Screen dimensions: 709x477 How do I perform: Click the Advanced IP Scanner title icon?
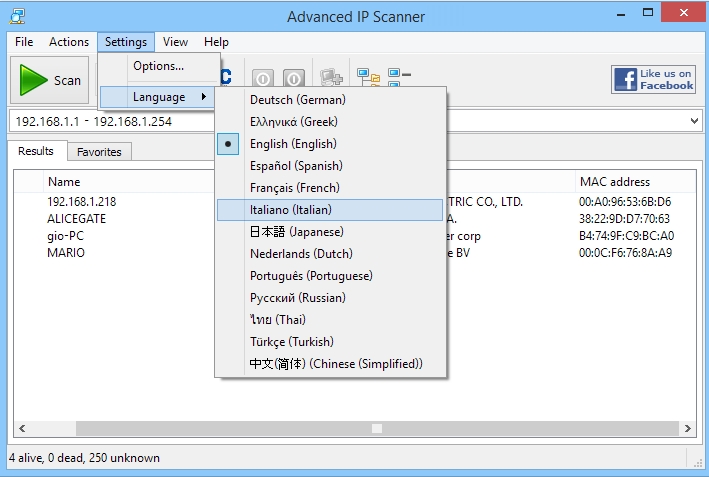17,16
